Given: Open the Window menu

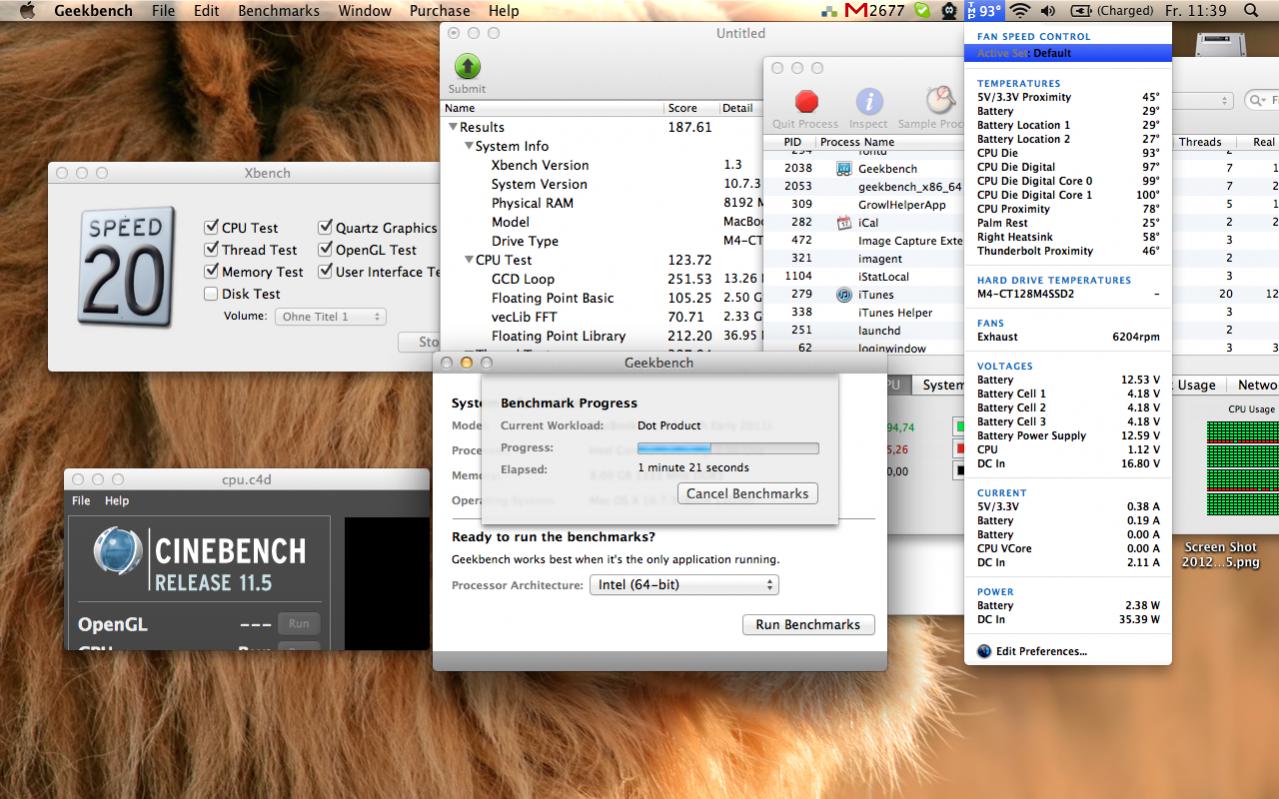Looking at the screenshot, I should 365,11.
